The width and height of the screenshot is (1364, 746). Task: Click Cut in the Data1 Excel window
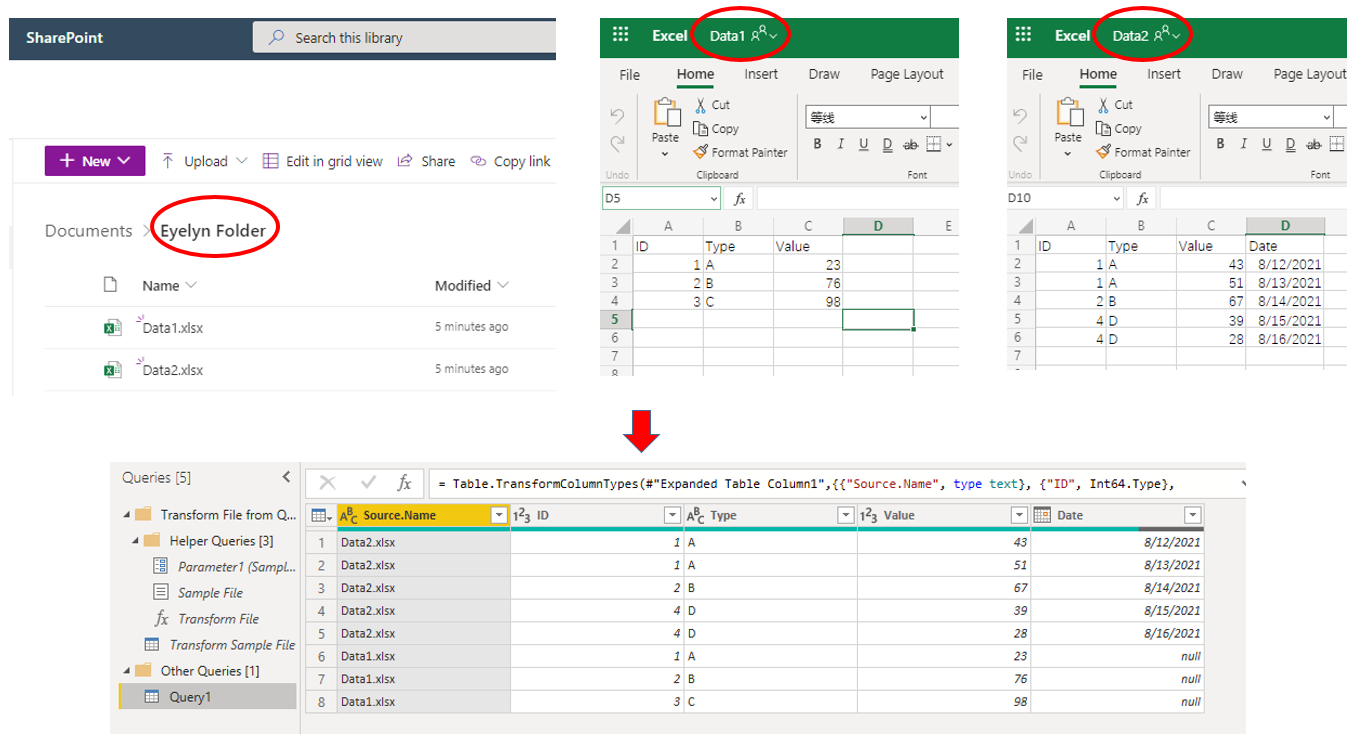712,105
